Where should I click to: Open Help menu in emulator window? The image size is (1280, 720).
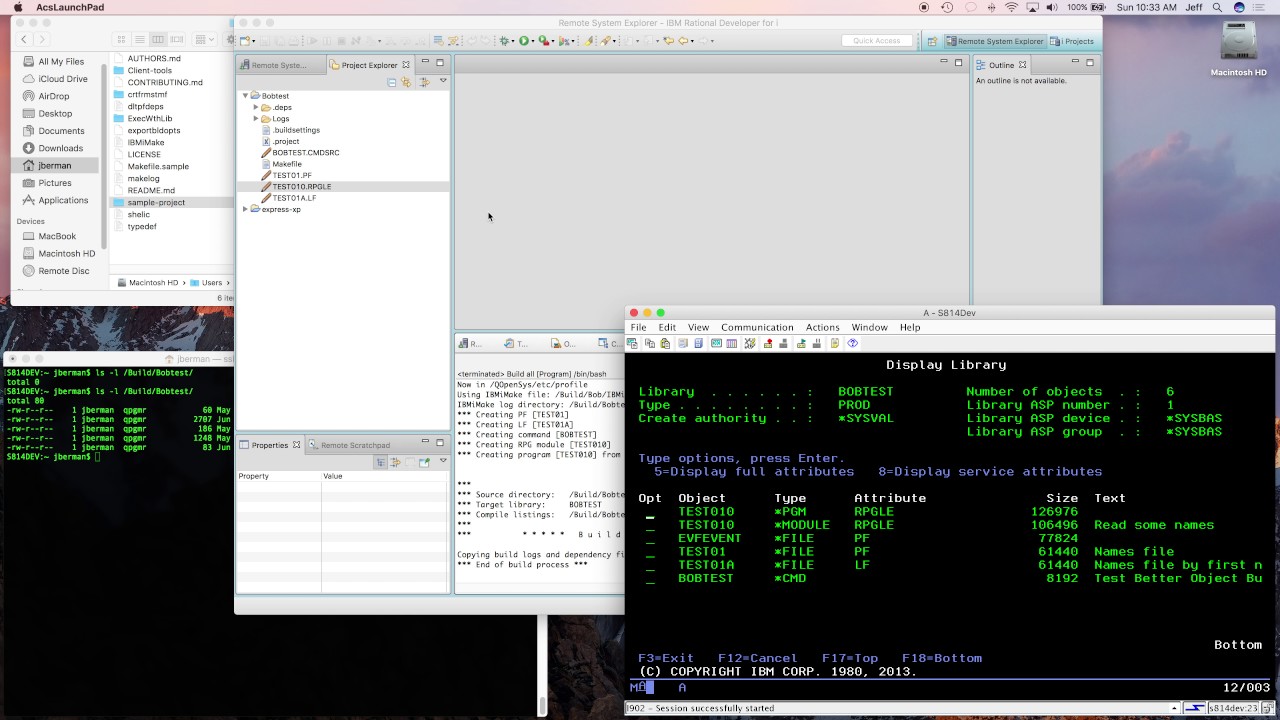910,327
